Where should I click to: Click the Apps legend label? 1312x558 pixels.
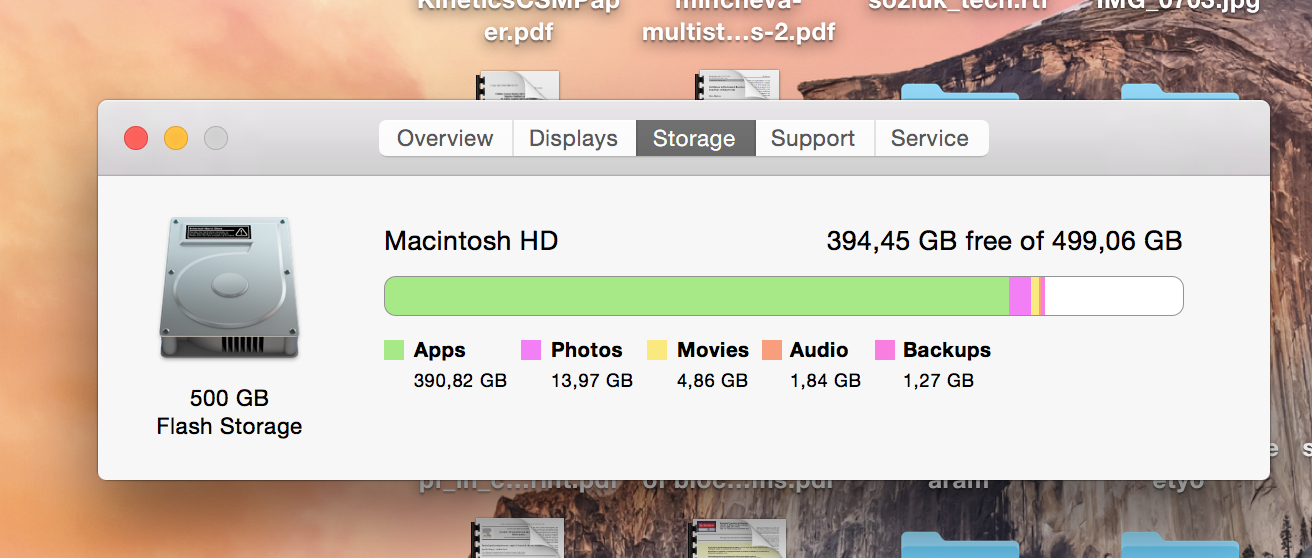[x=440, y=350]
